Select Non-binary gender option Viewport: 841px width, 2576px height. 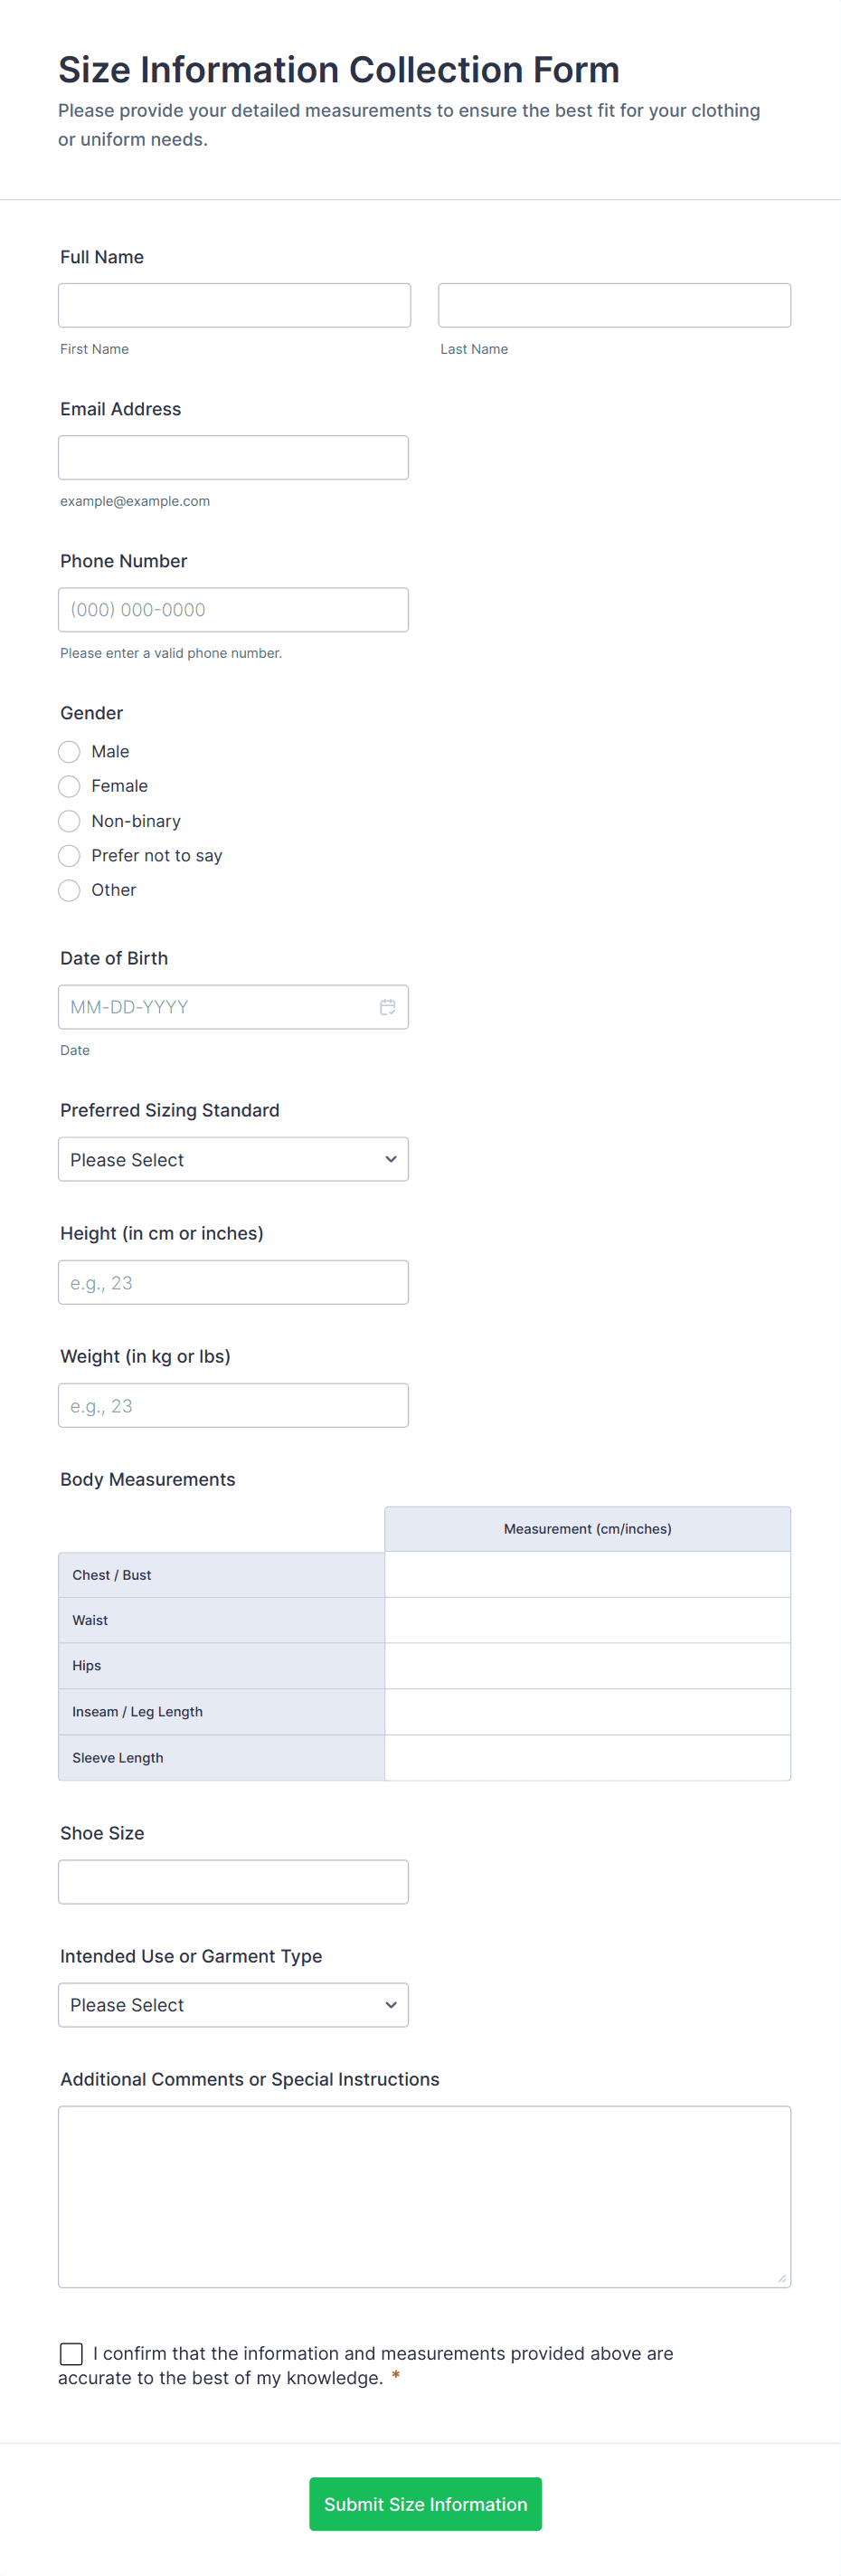[x=69, y=821]
